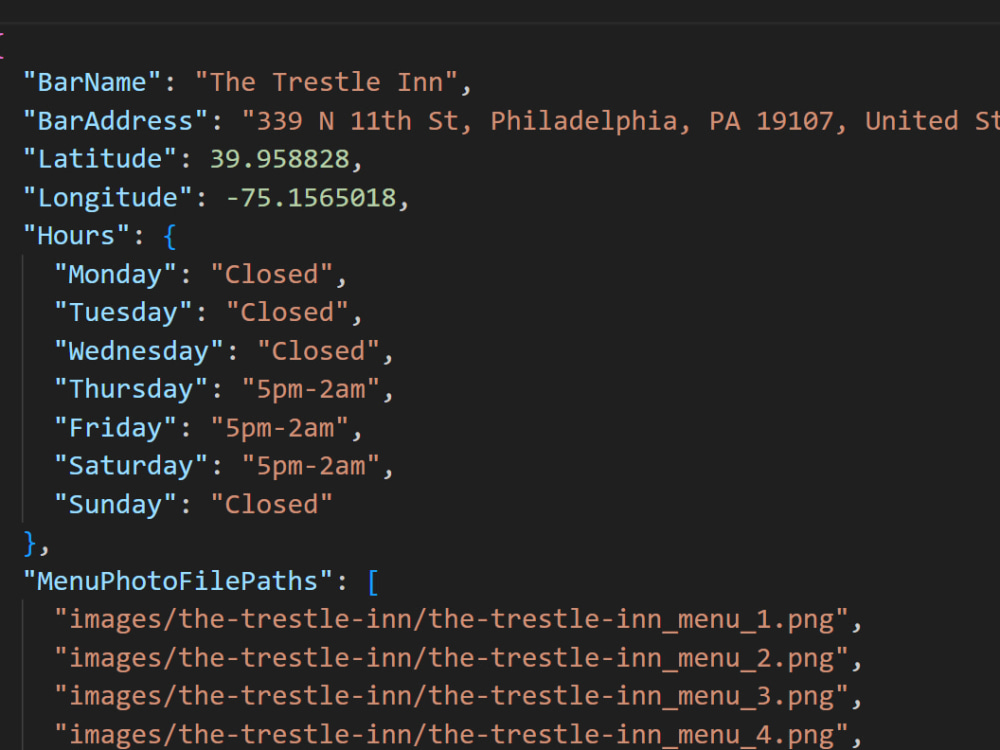Select Sunday's "Closed" value
This screenshot has height=750, width=1000.
(x=272, y=504)
